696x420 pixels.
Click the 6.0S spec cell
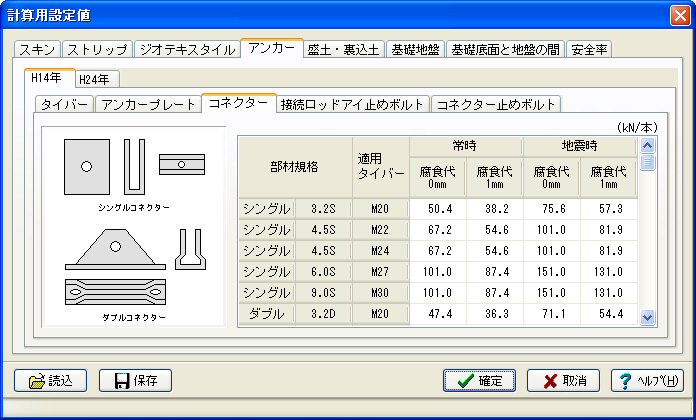pyautogui.click(x=324, y=272)
